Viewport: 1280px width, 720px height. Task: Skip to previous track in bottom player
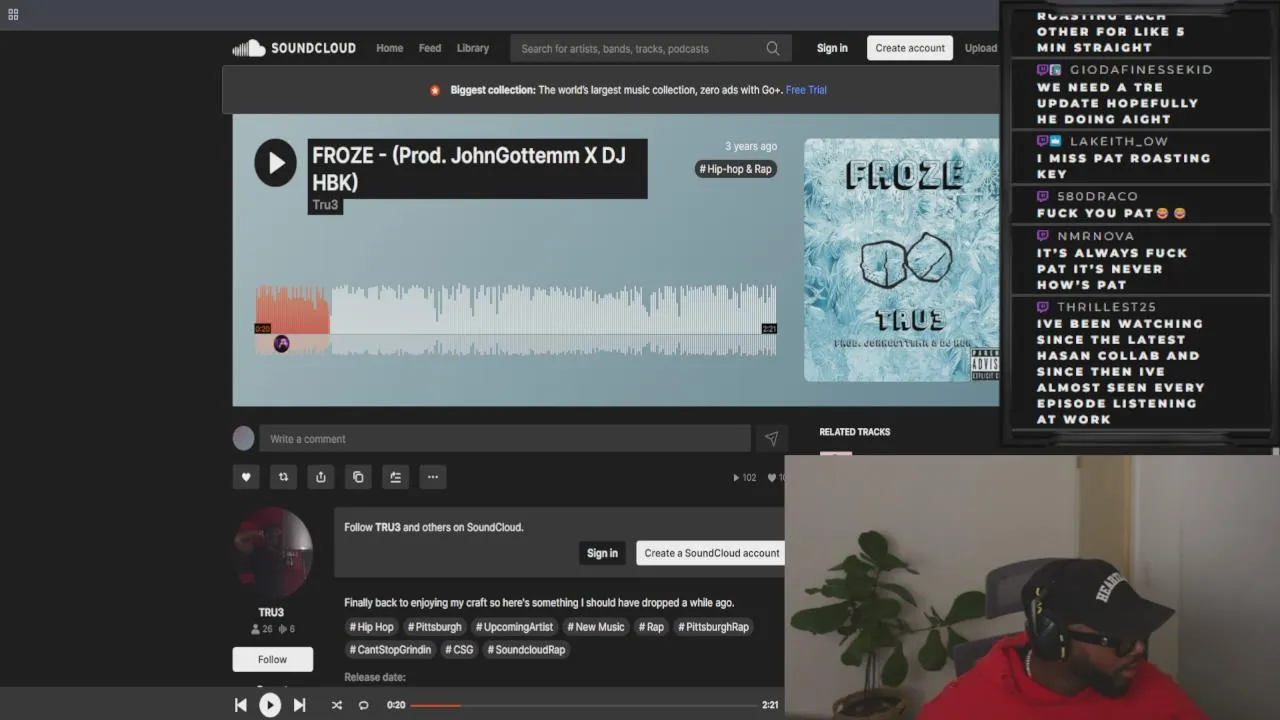[x=241, y=705]
